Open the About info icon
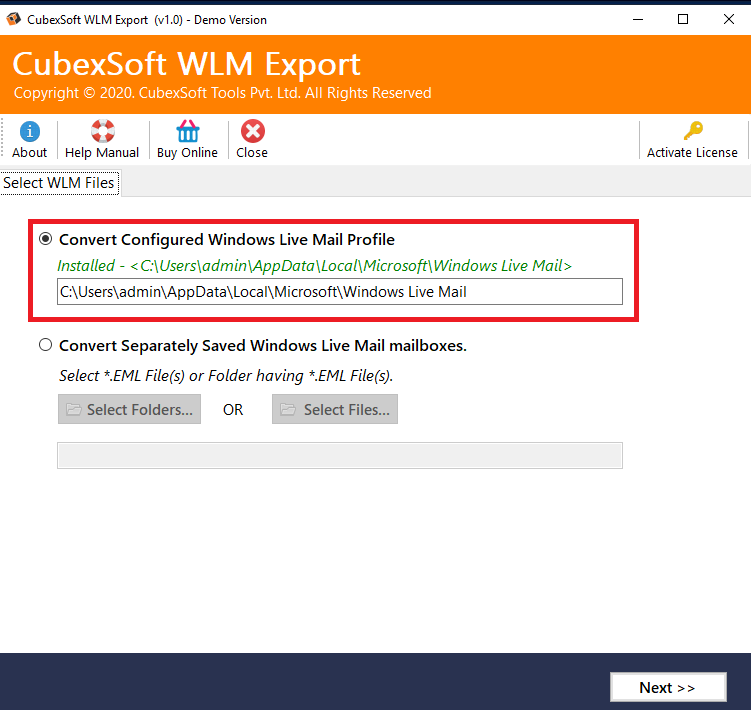The image size is (751, 710). click(30, 132)
